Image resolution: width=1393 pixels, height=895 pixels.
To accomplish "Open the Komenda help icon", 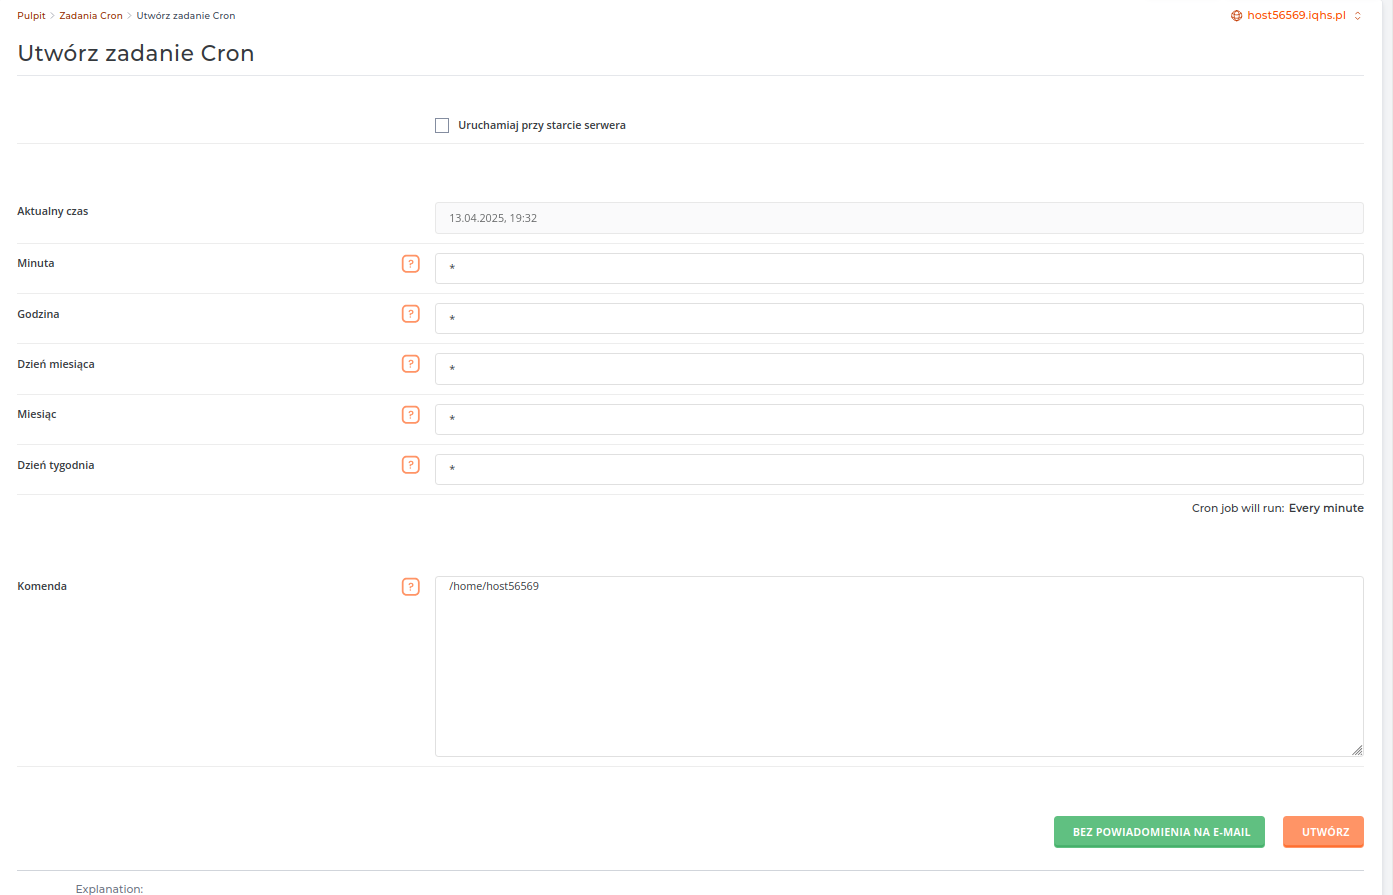I will (x=410, y=587).
